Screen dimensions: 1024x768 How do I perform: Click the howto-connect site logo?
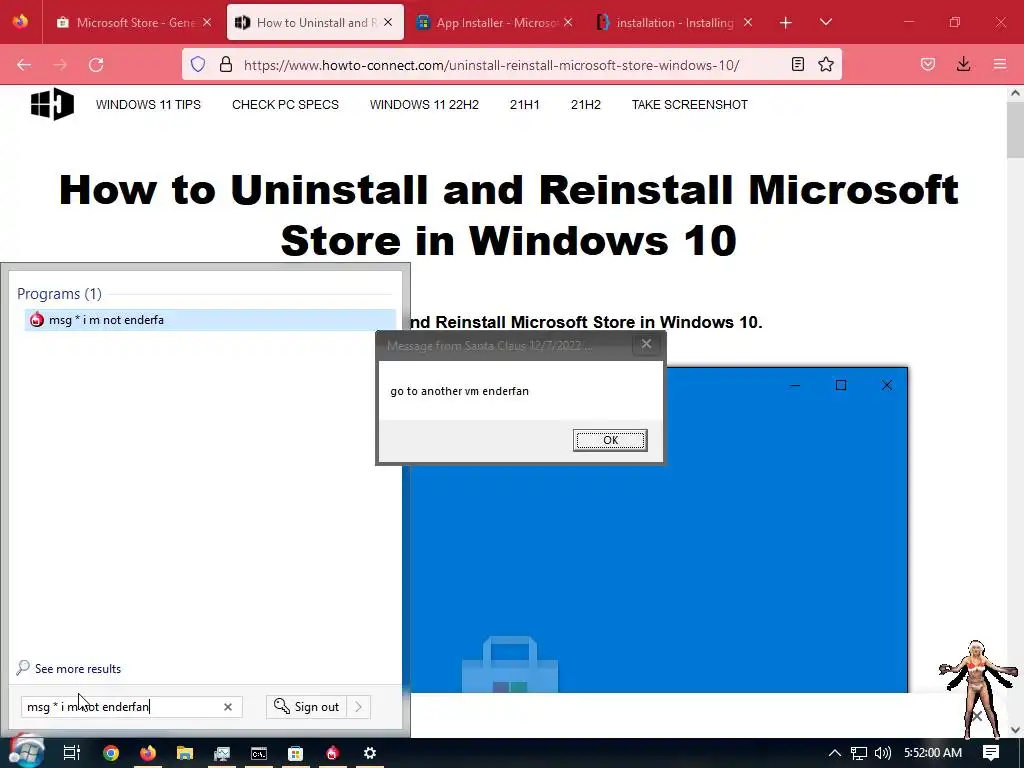pyautogui.click(x=52, y=104)
